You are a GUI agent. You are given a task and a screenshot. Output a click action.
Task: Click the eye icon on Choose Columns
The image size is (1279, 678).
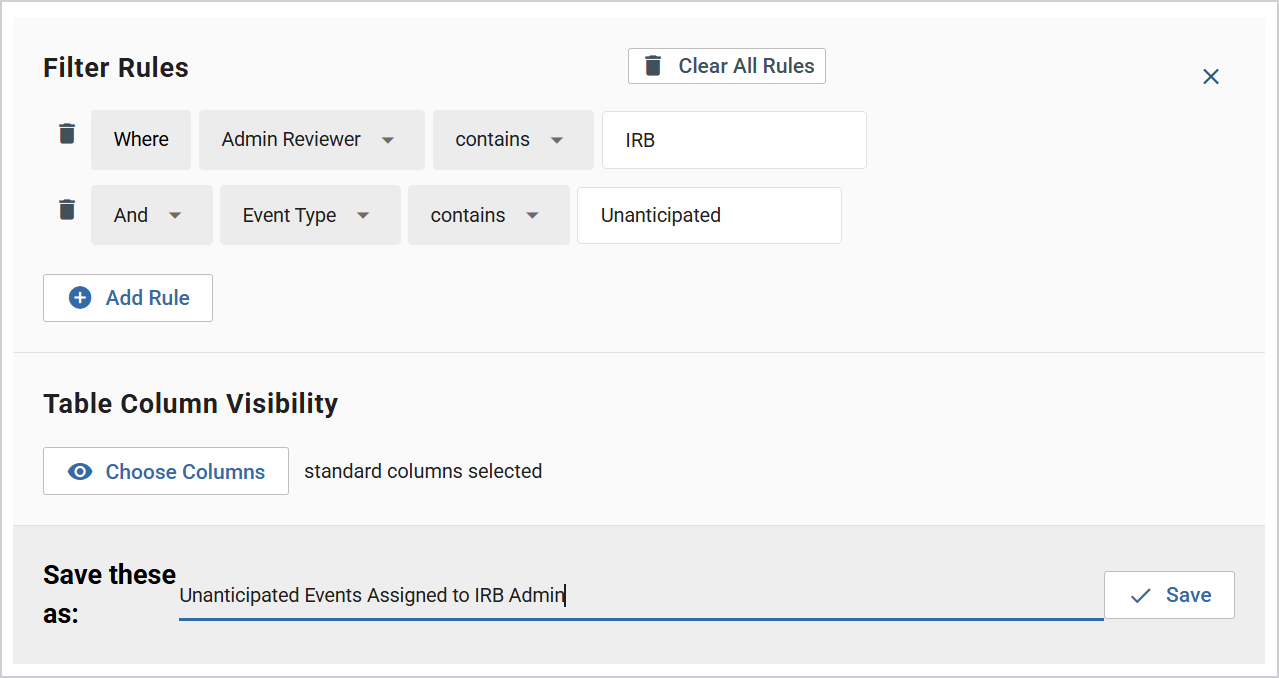click(x=80, y=472)
